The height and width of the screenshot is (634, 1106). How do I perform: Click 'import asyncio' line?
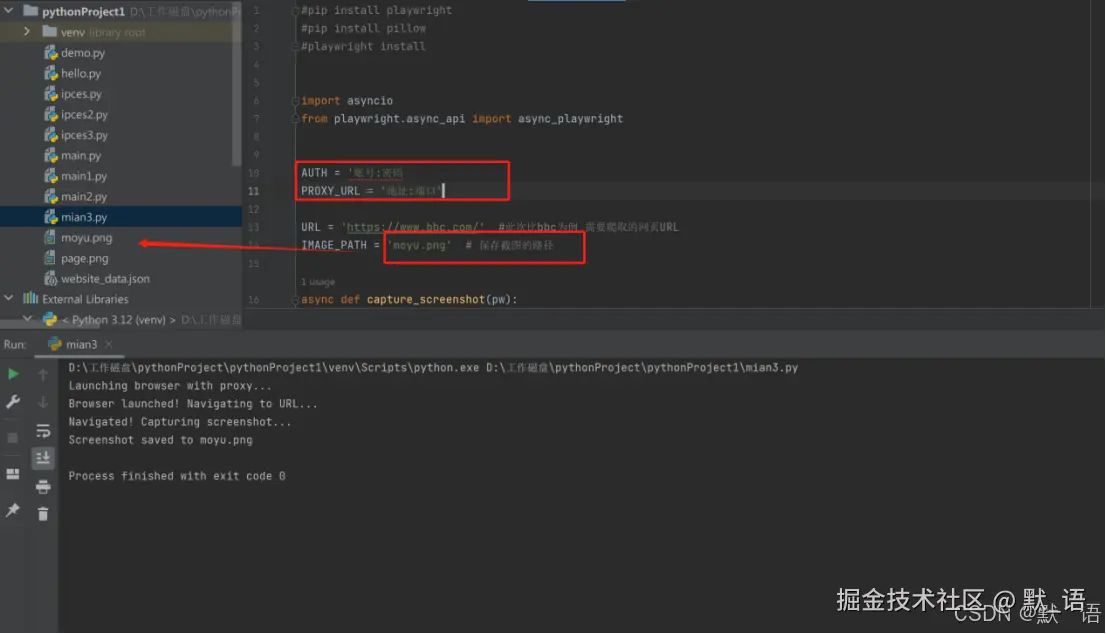coord(347,101)
